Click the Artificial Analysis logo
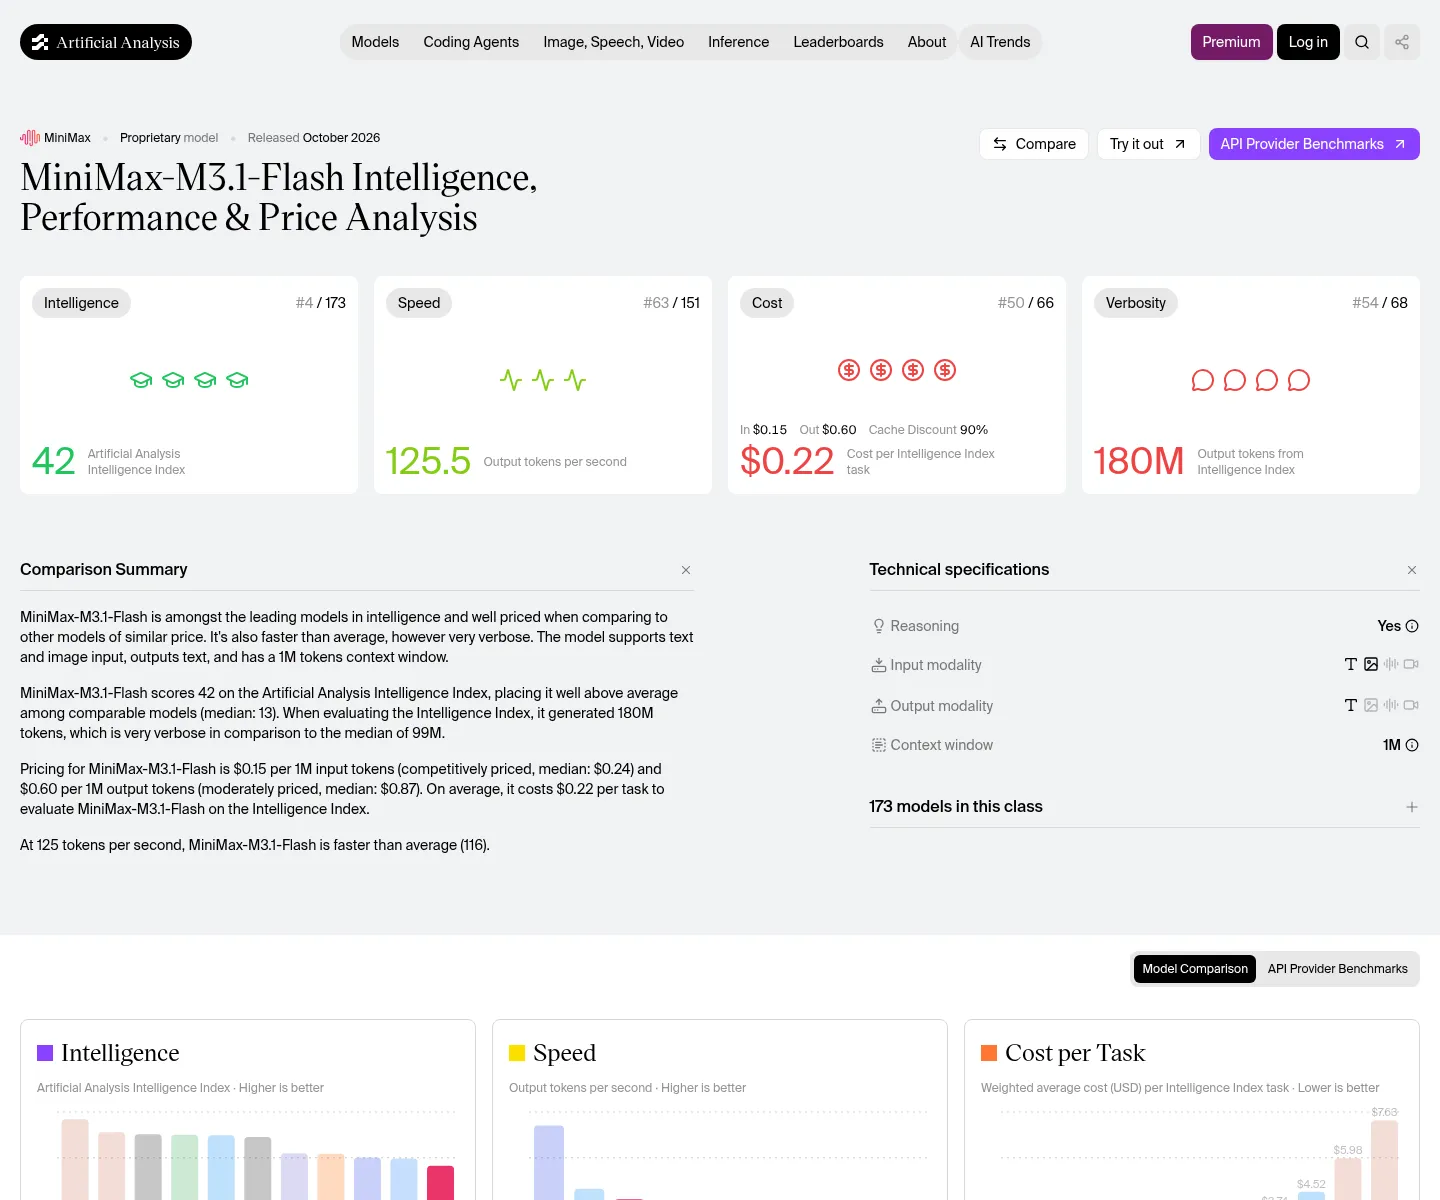1440x1200 pixels. tap(106, 42)
